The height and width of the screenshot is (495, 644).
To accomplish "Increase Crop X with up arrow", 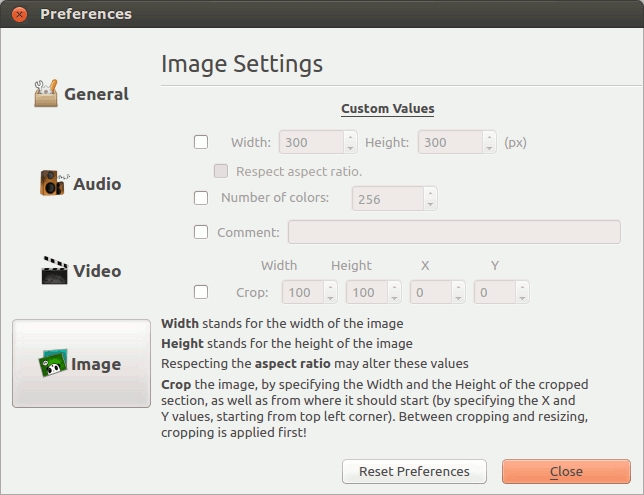I will tap(458, 287).
